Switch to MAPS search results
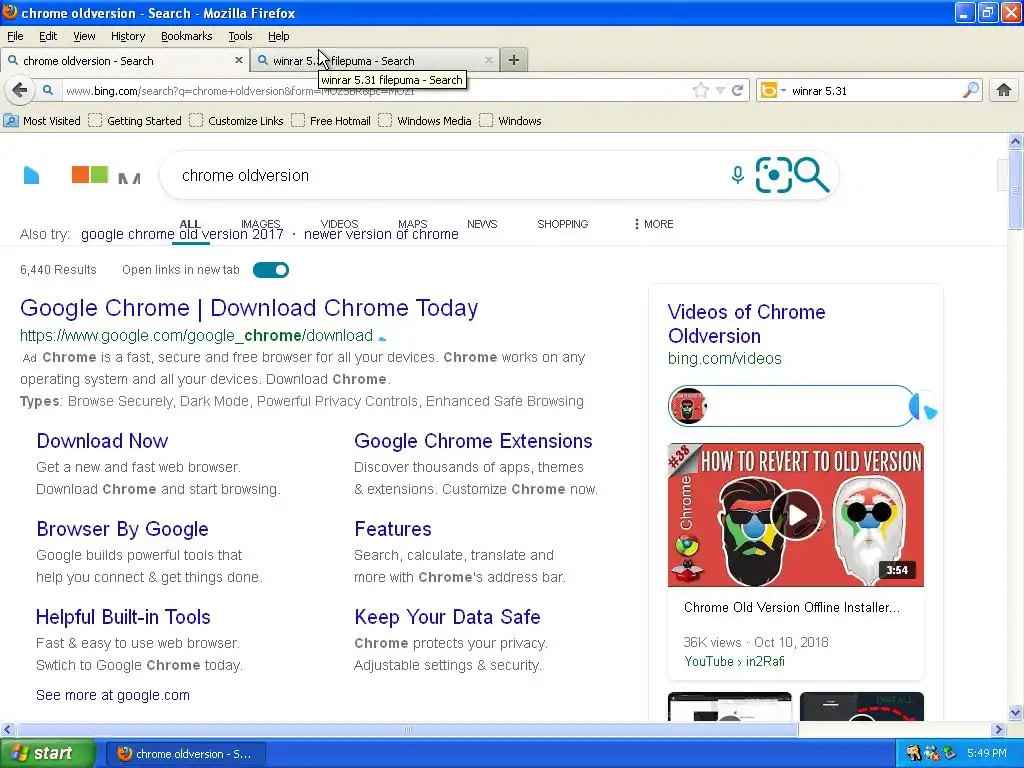 point(413,224)
